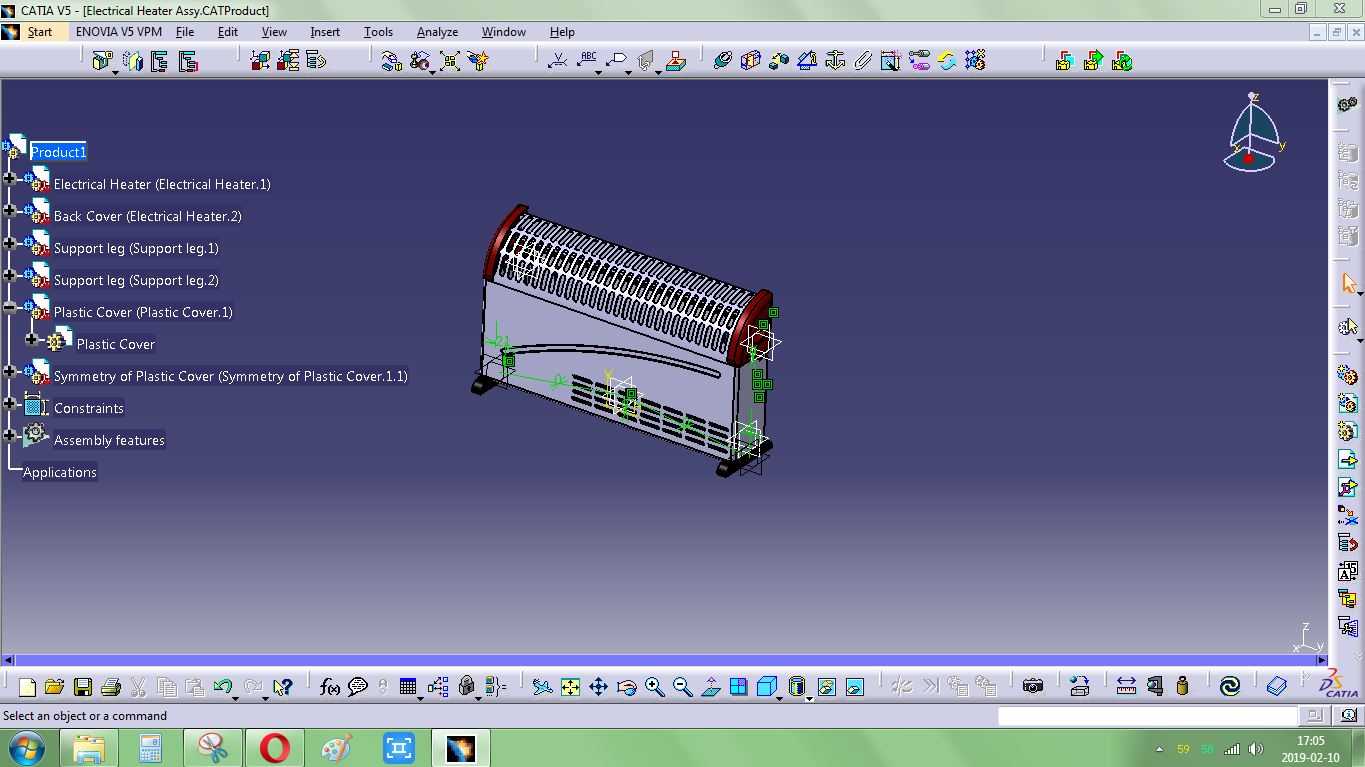Select 'Support leg (Support leg.1)' entry
The width and height of the screenshot is (1365, 767).
pyautogui.click(x=136, y=248)
